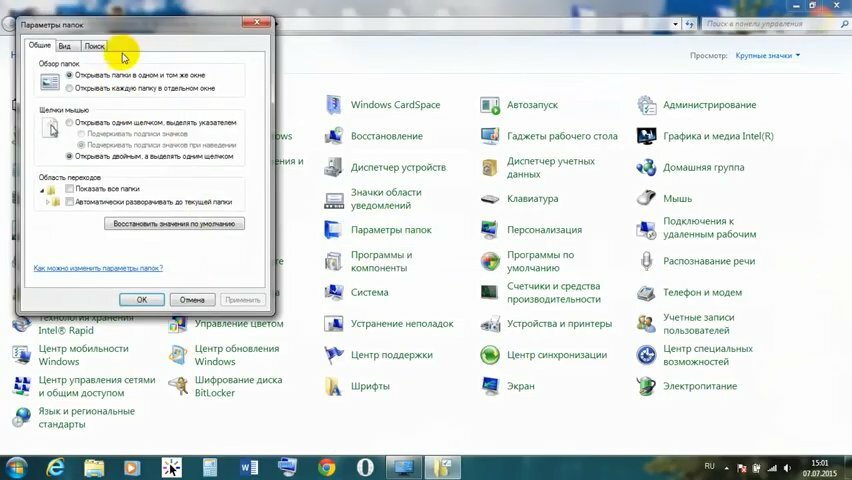The width and height of the screenshot is (852, 480).
Task: Select Открывать двойным, а выделять одним щелчком
Action: click(70, 157)
